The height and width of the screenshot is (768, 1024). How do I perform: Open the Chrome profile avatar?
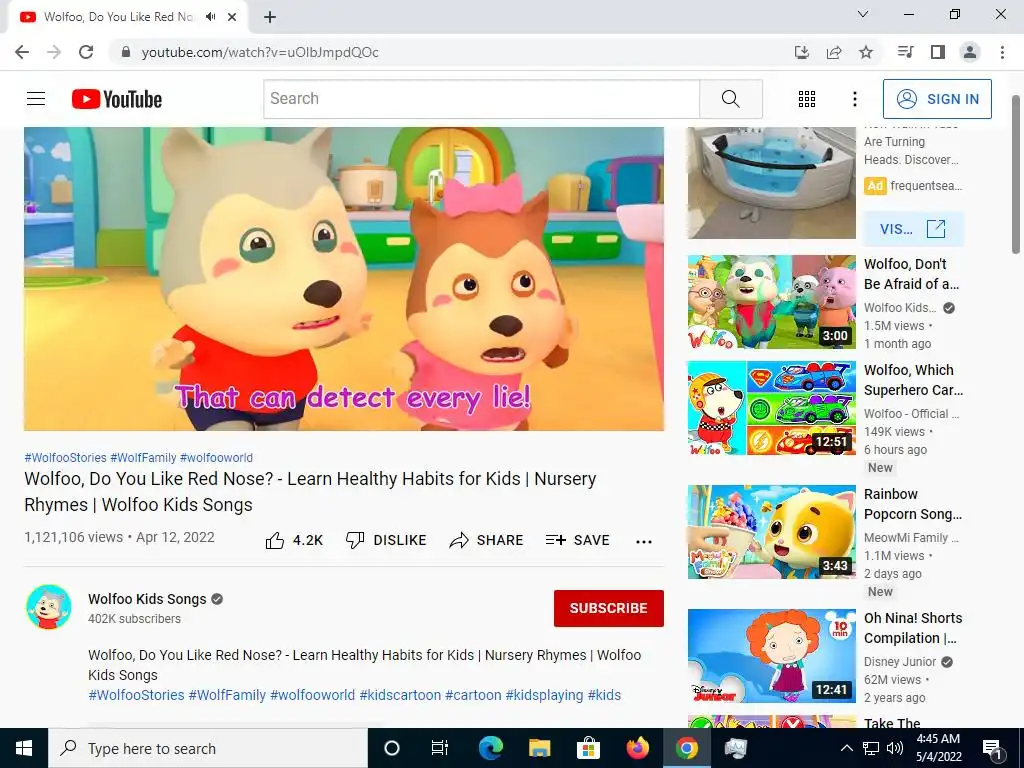click(970, 52)
